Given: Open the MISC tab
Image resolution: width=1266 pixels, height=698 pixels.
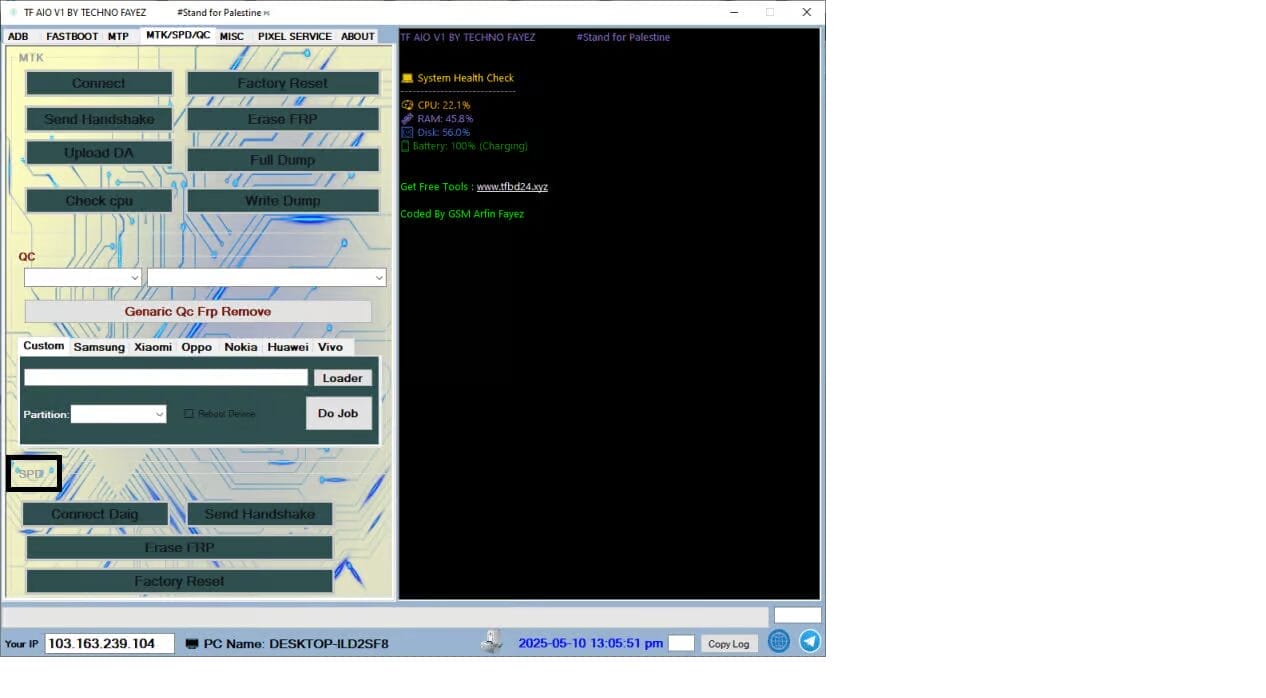Looking at the screenshot, I should click(x=232, y=36).
